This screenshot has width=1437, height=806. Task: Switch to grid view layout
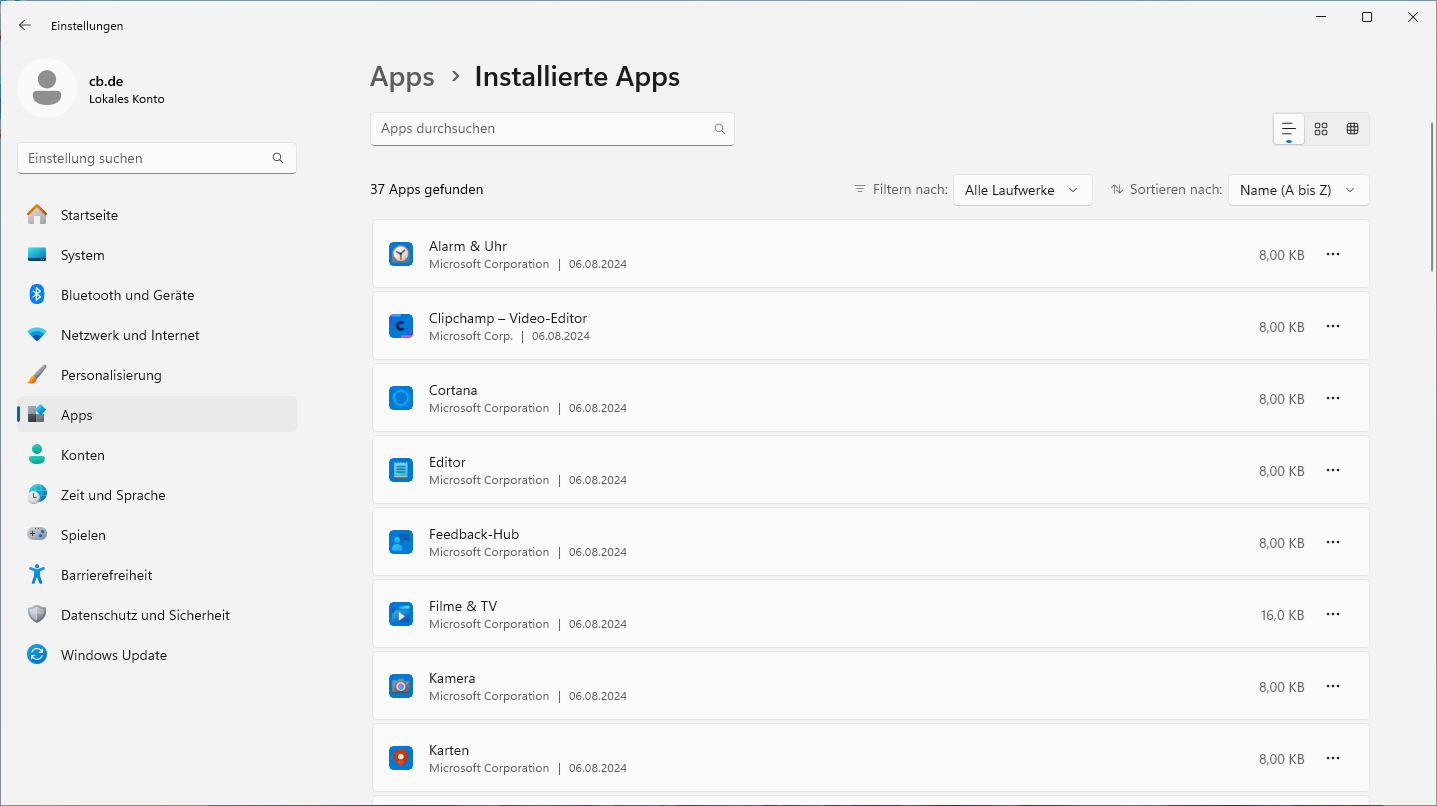click(1321, 129)
